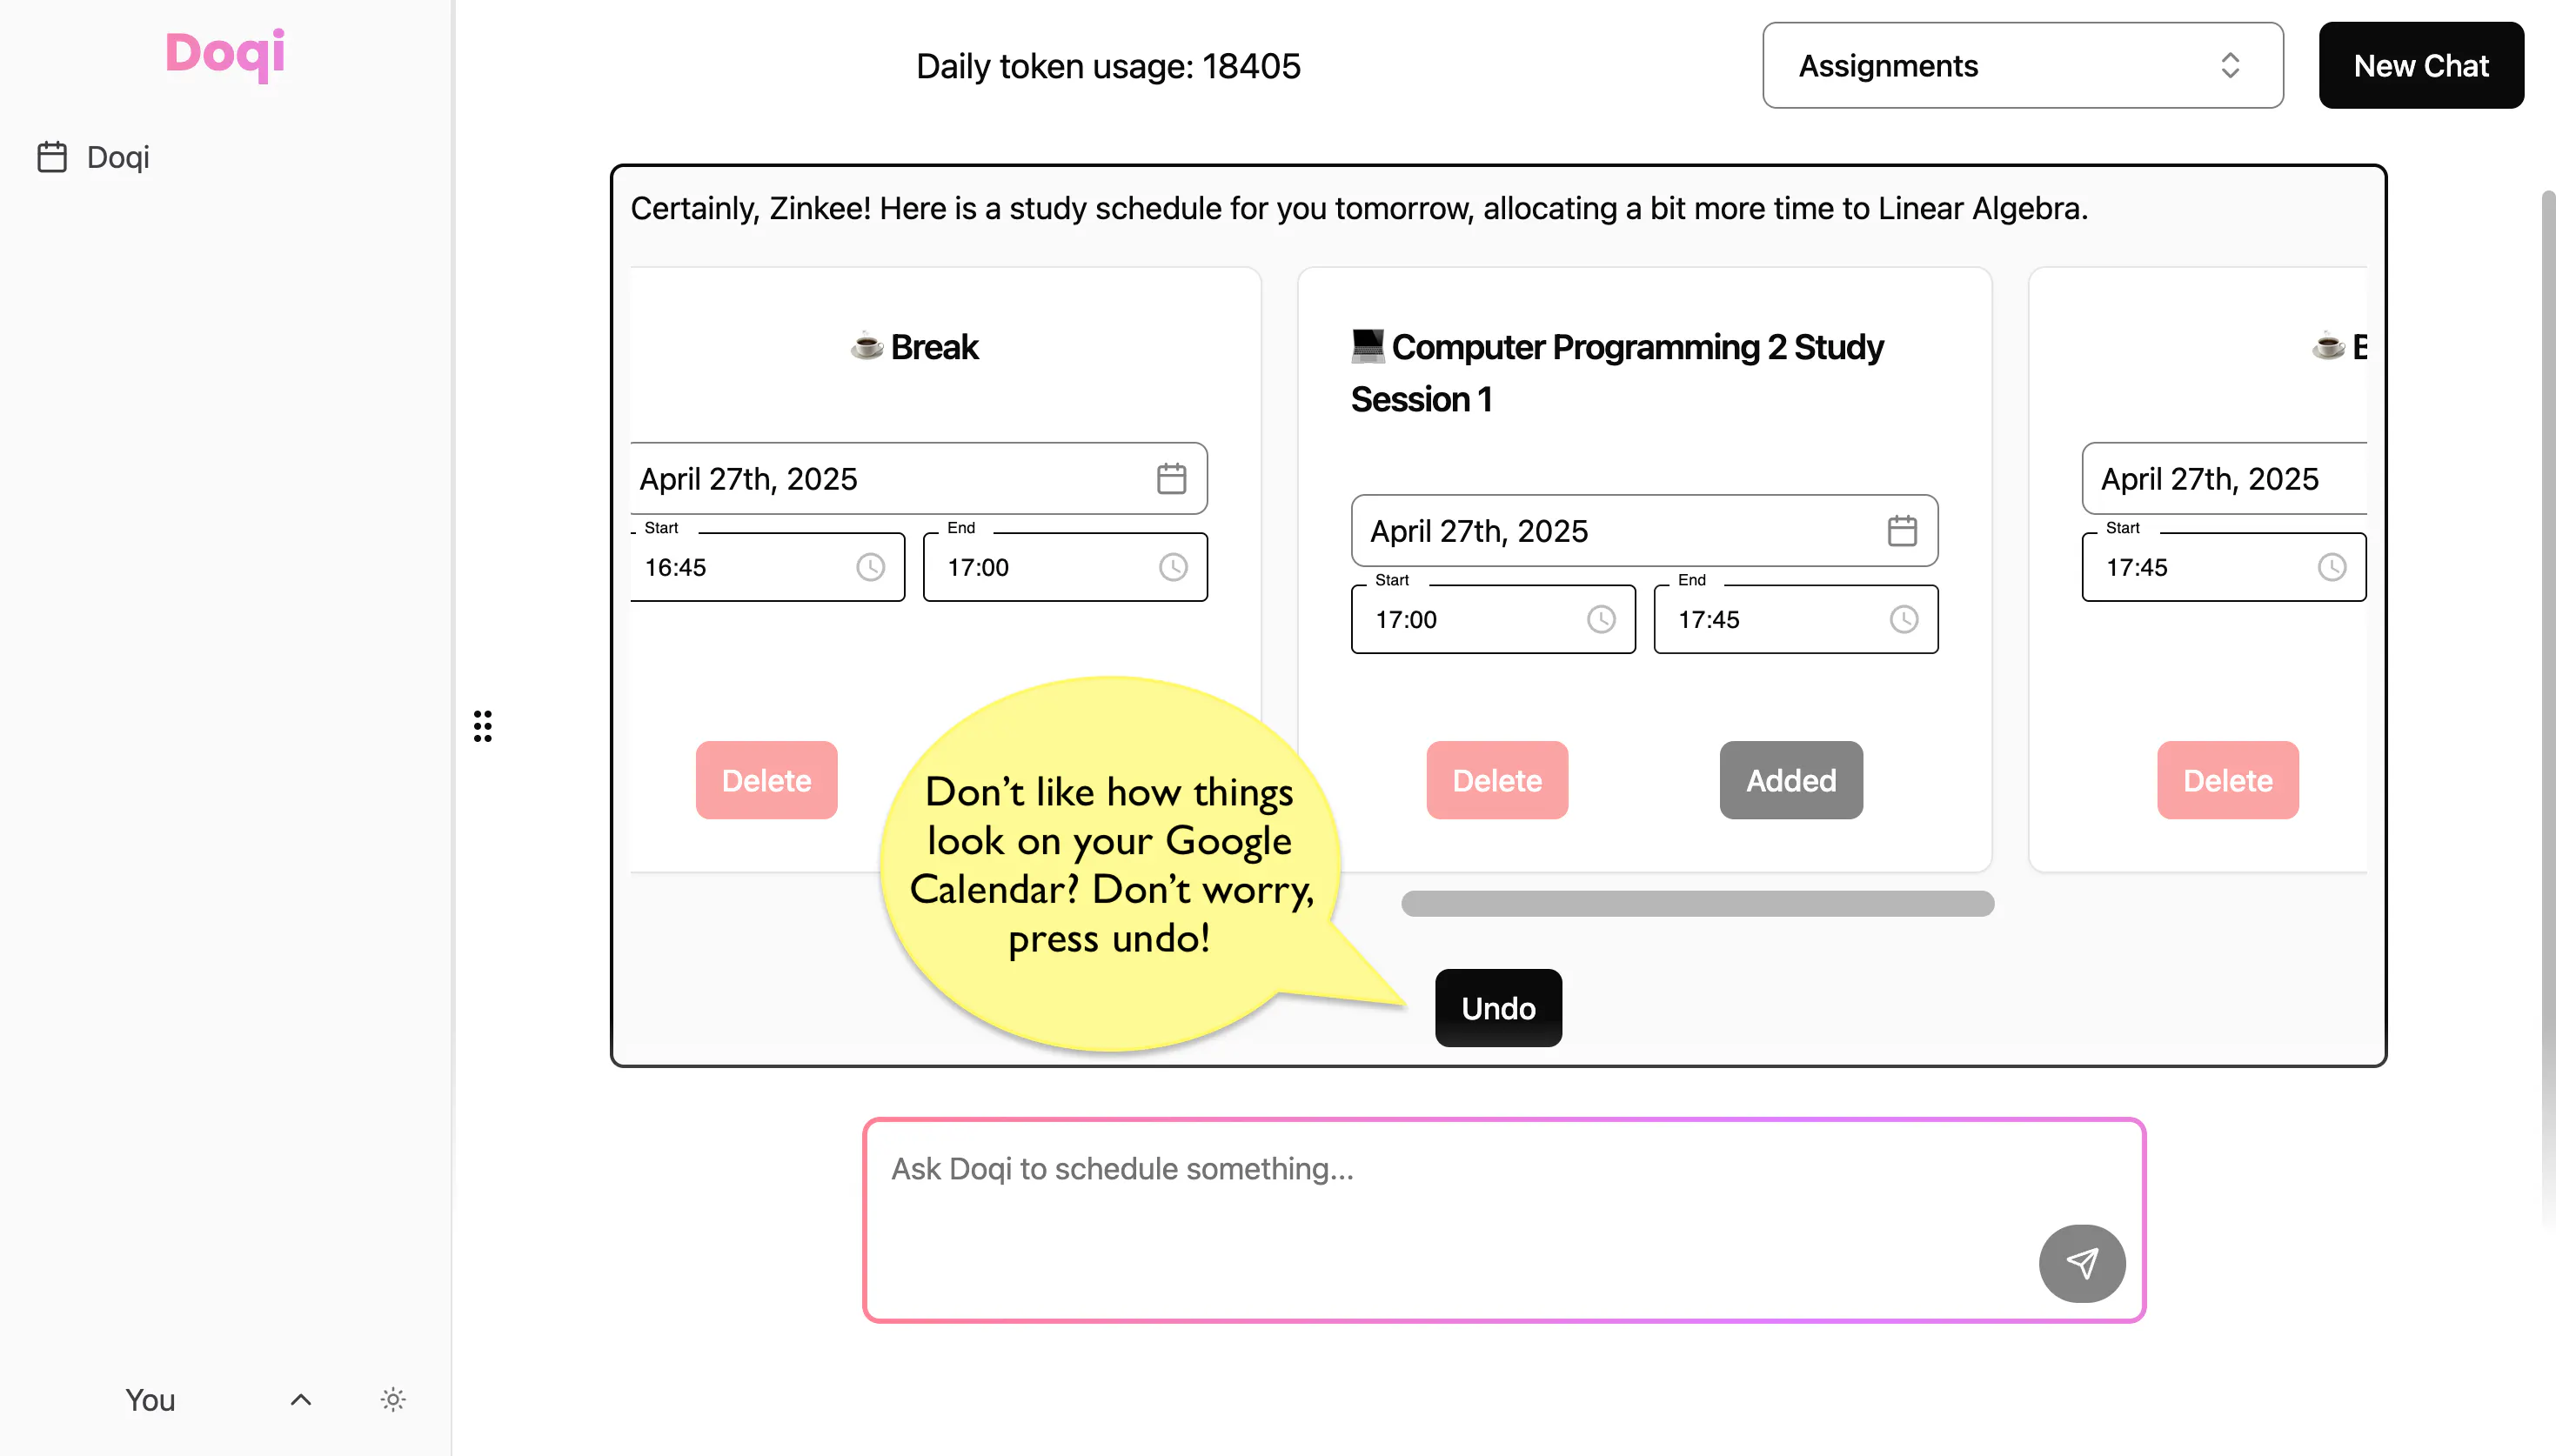Click the Added button on Programming session

click(x=1791, y=780)
